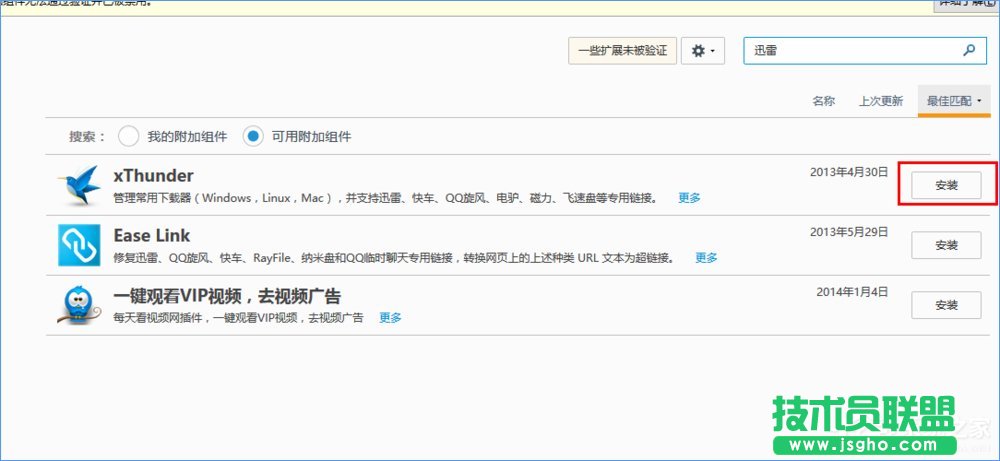Install the xThunder add-on
This screenshot has width=1000, height=461.
[946, 186]
